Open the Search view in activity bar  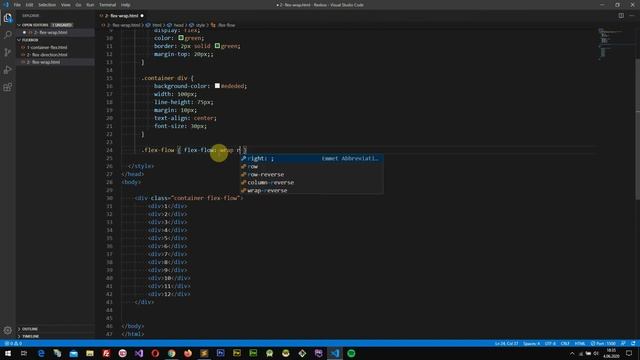click(8, 35)
